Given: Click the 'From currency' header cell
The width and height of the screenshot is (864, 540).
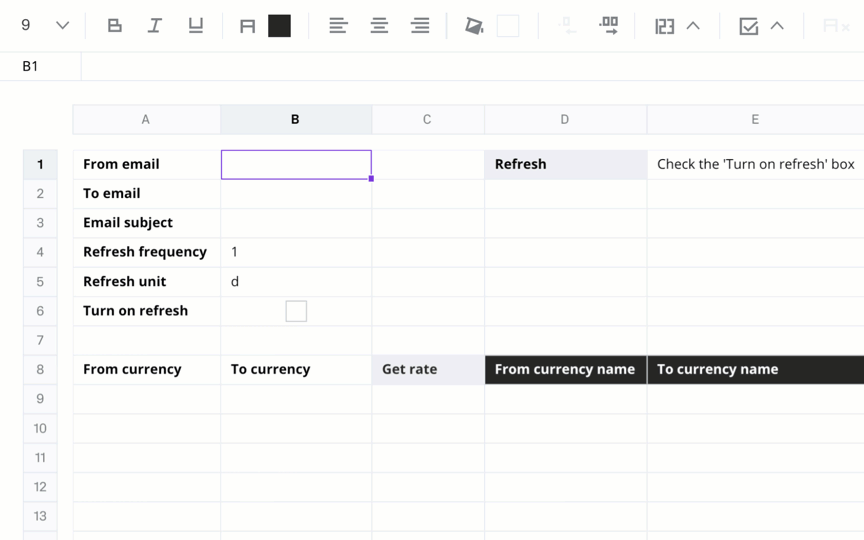Looking at the screenshot, I should point(147,370).
